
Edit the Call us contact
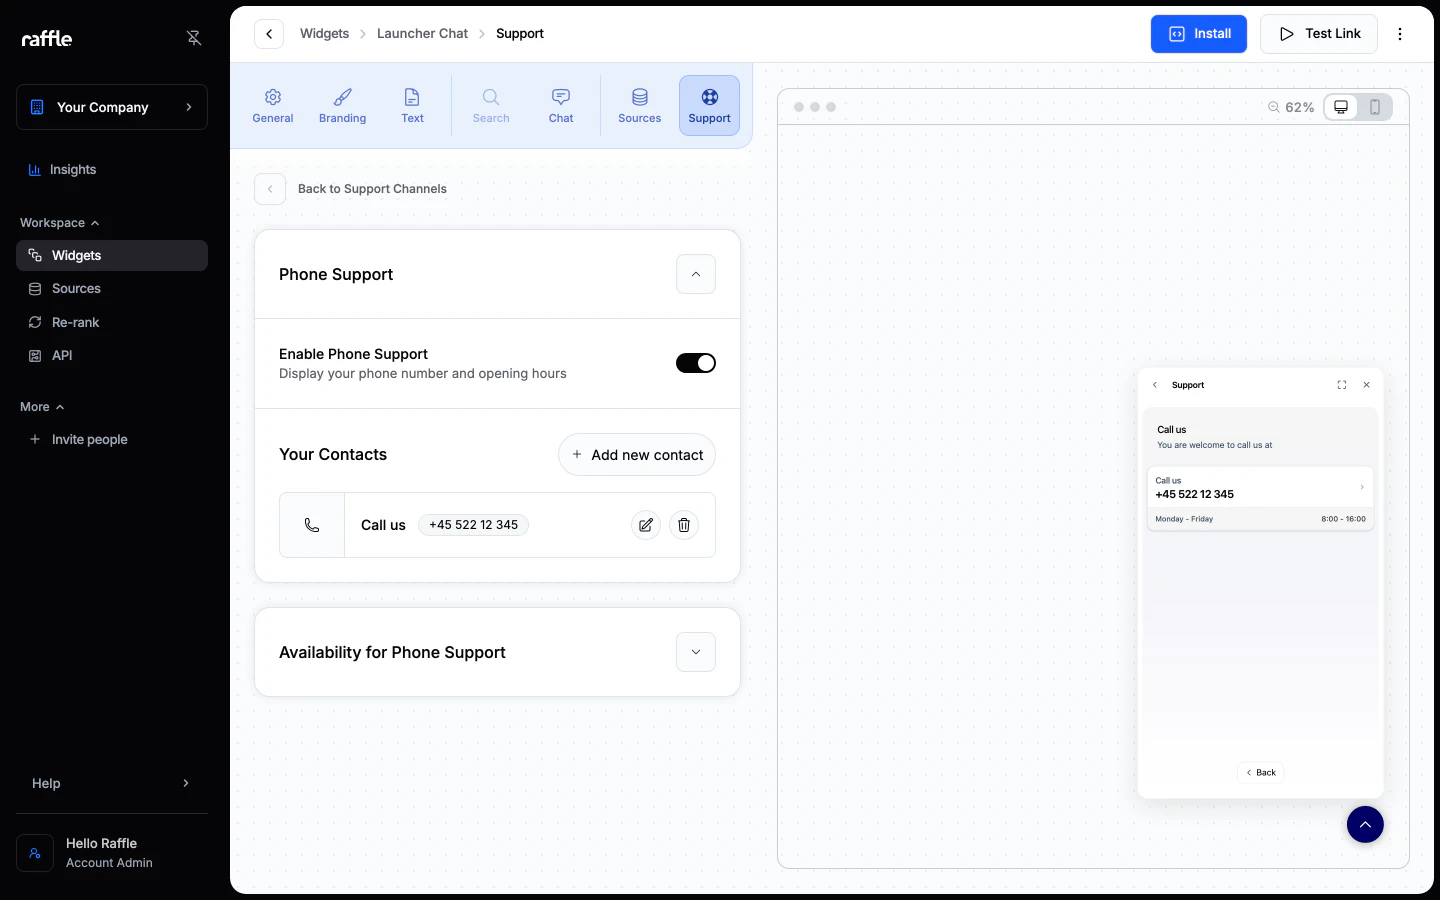(646, 525)
